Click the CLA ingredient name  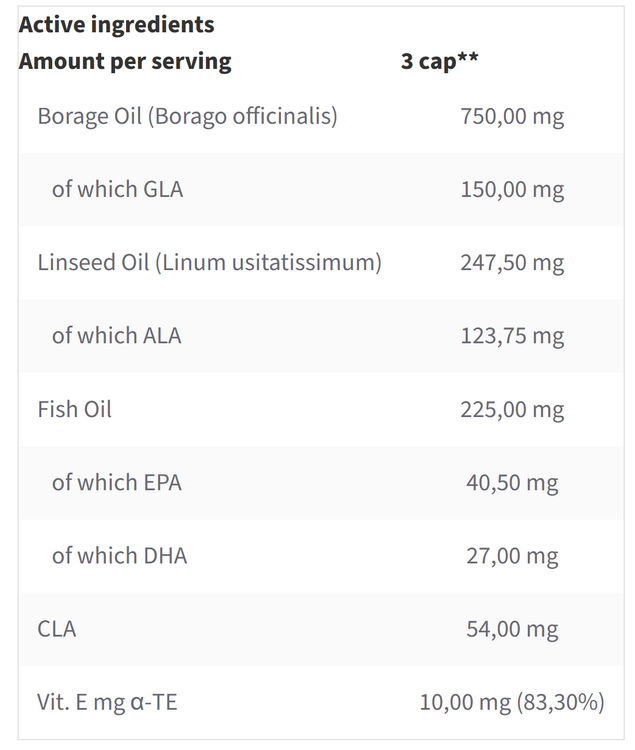click(x=57, y=629)
